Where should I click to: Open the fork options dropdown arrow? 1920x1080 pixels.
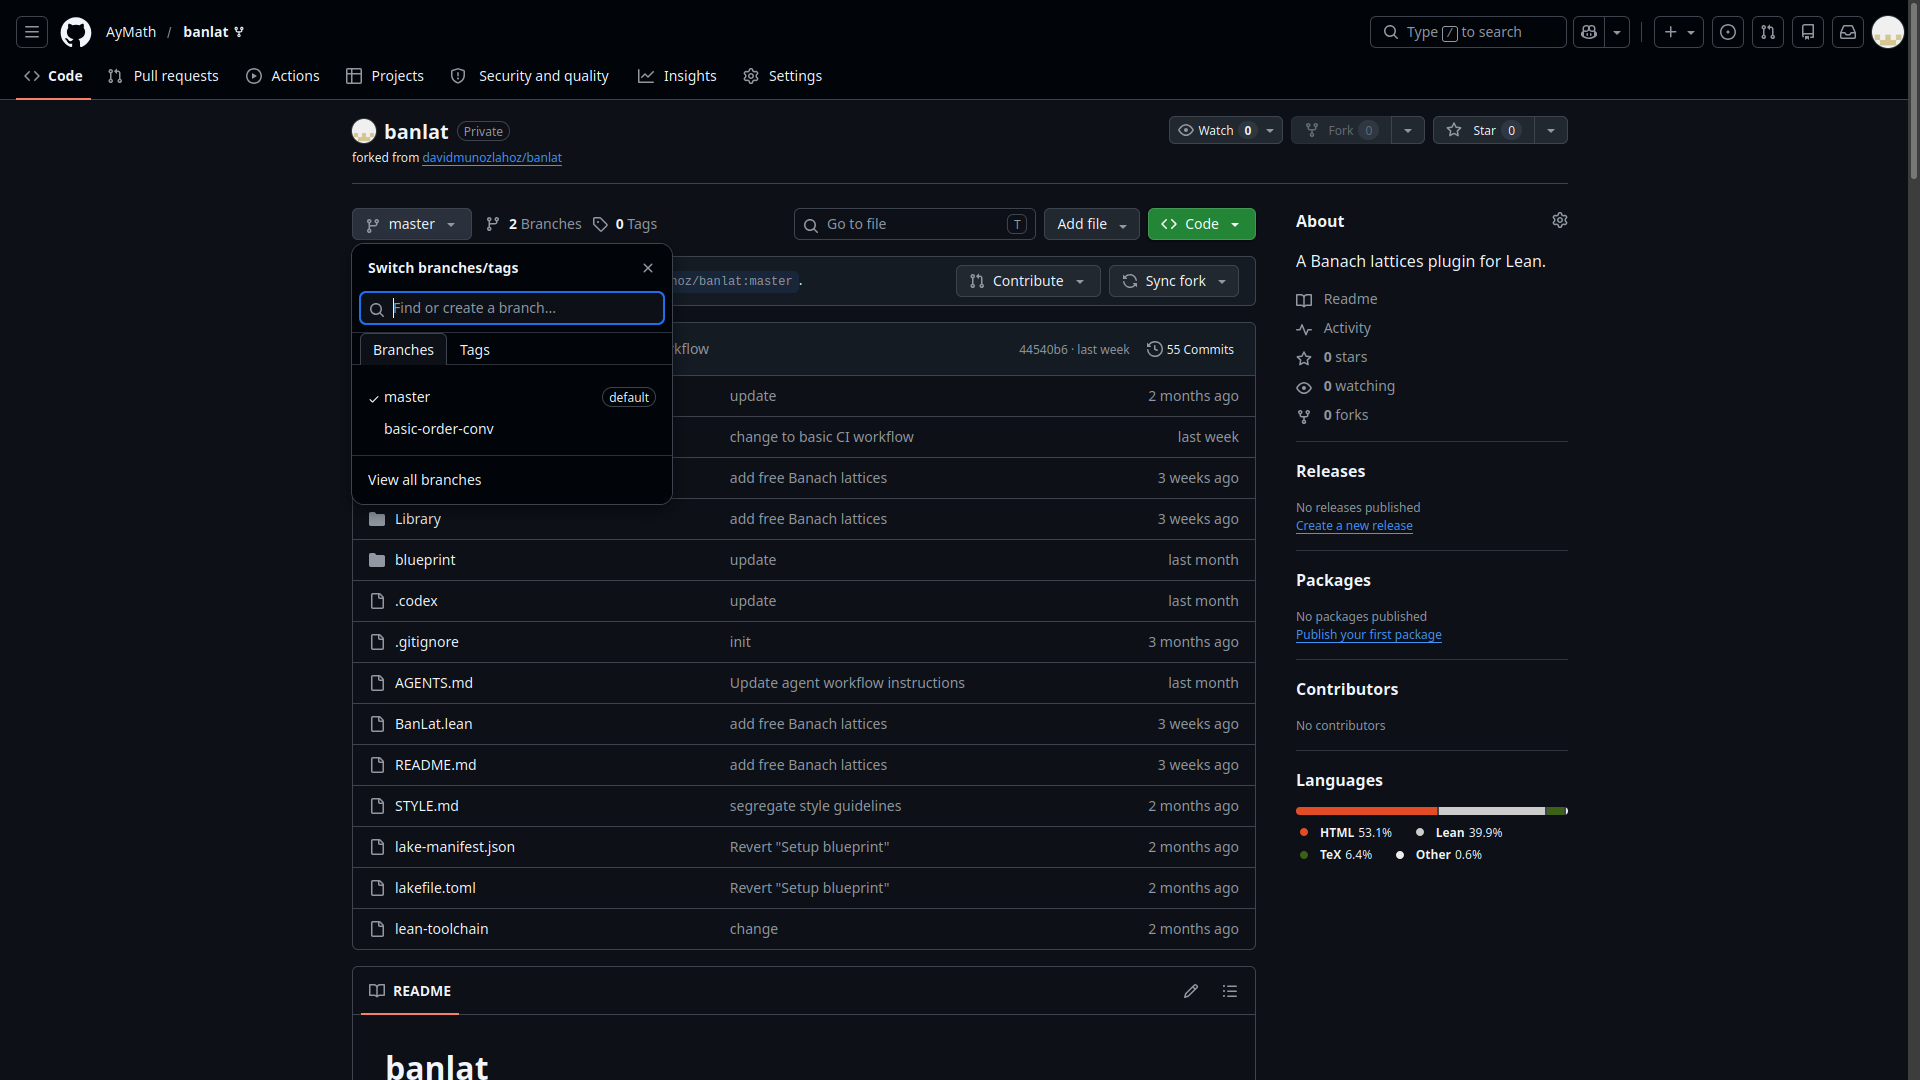[x=1408, y=130]
